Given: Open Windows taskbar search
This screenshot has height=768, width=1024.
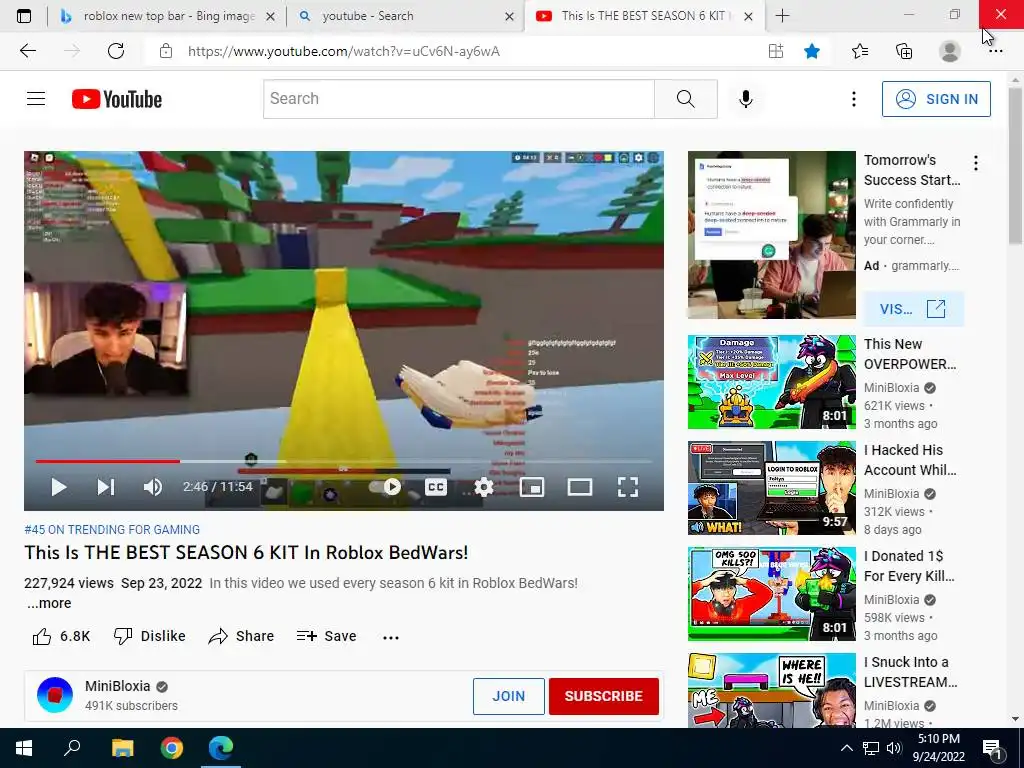Looking at the screenshot, I should point(72,748).
